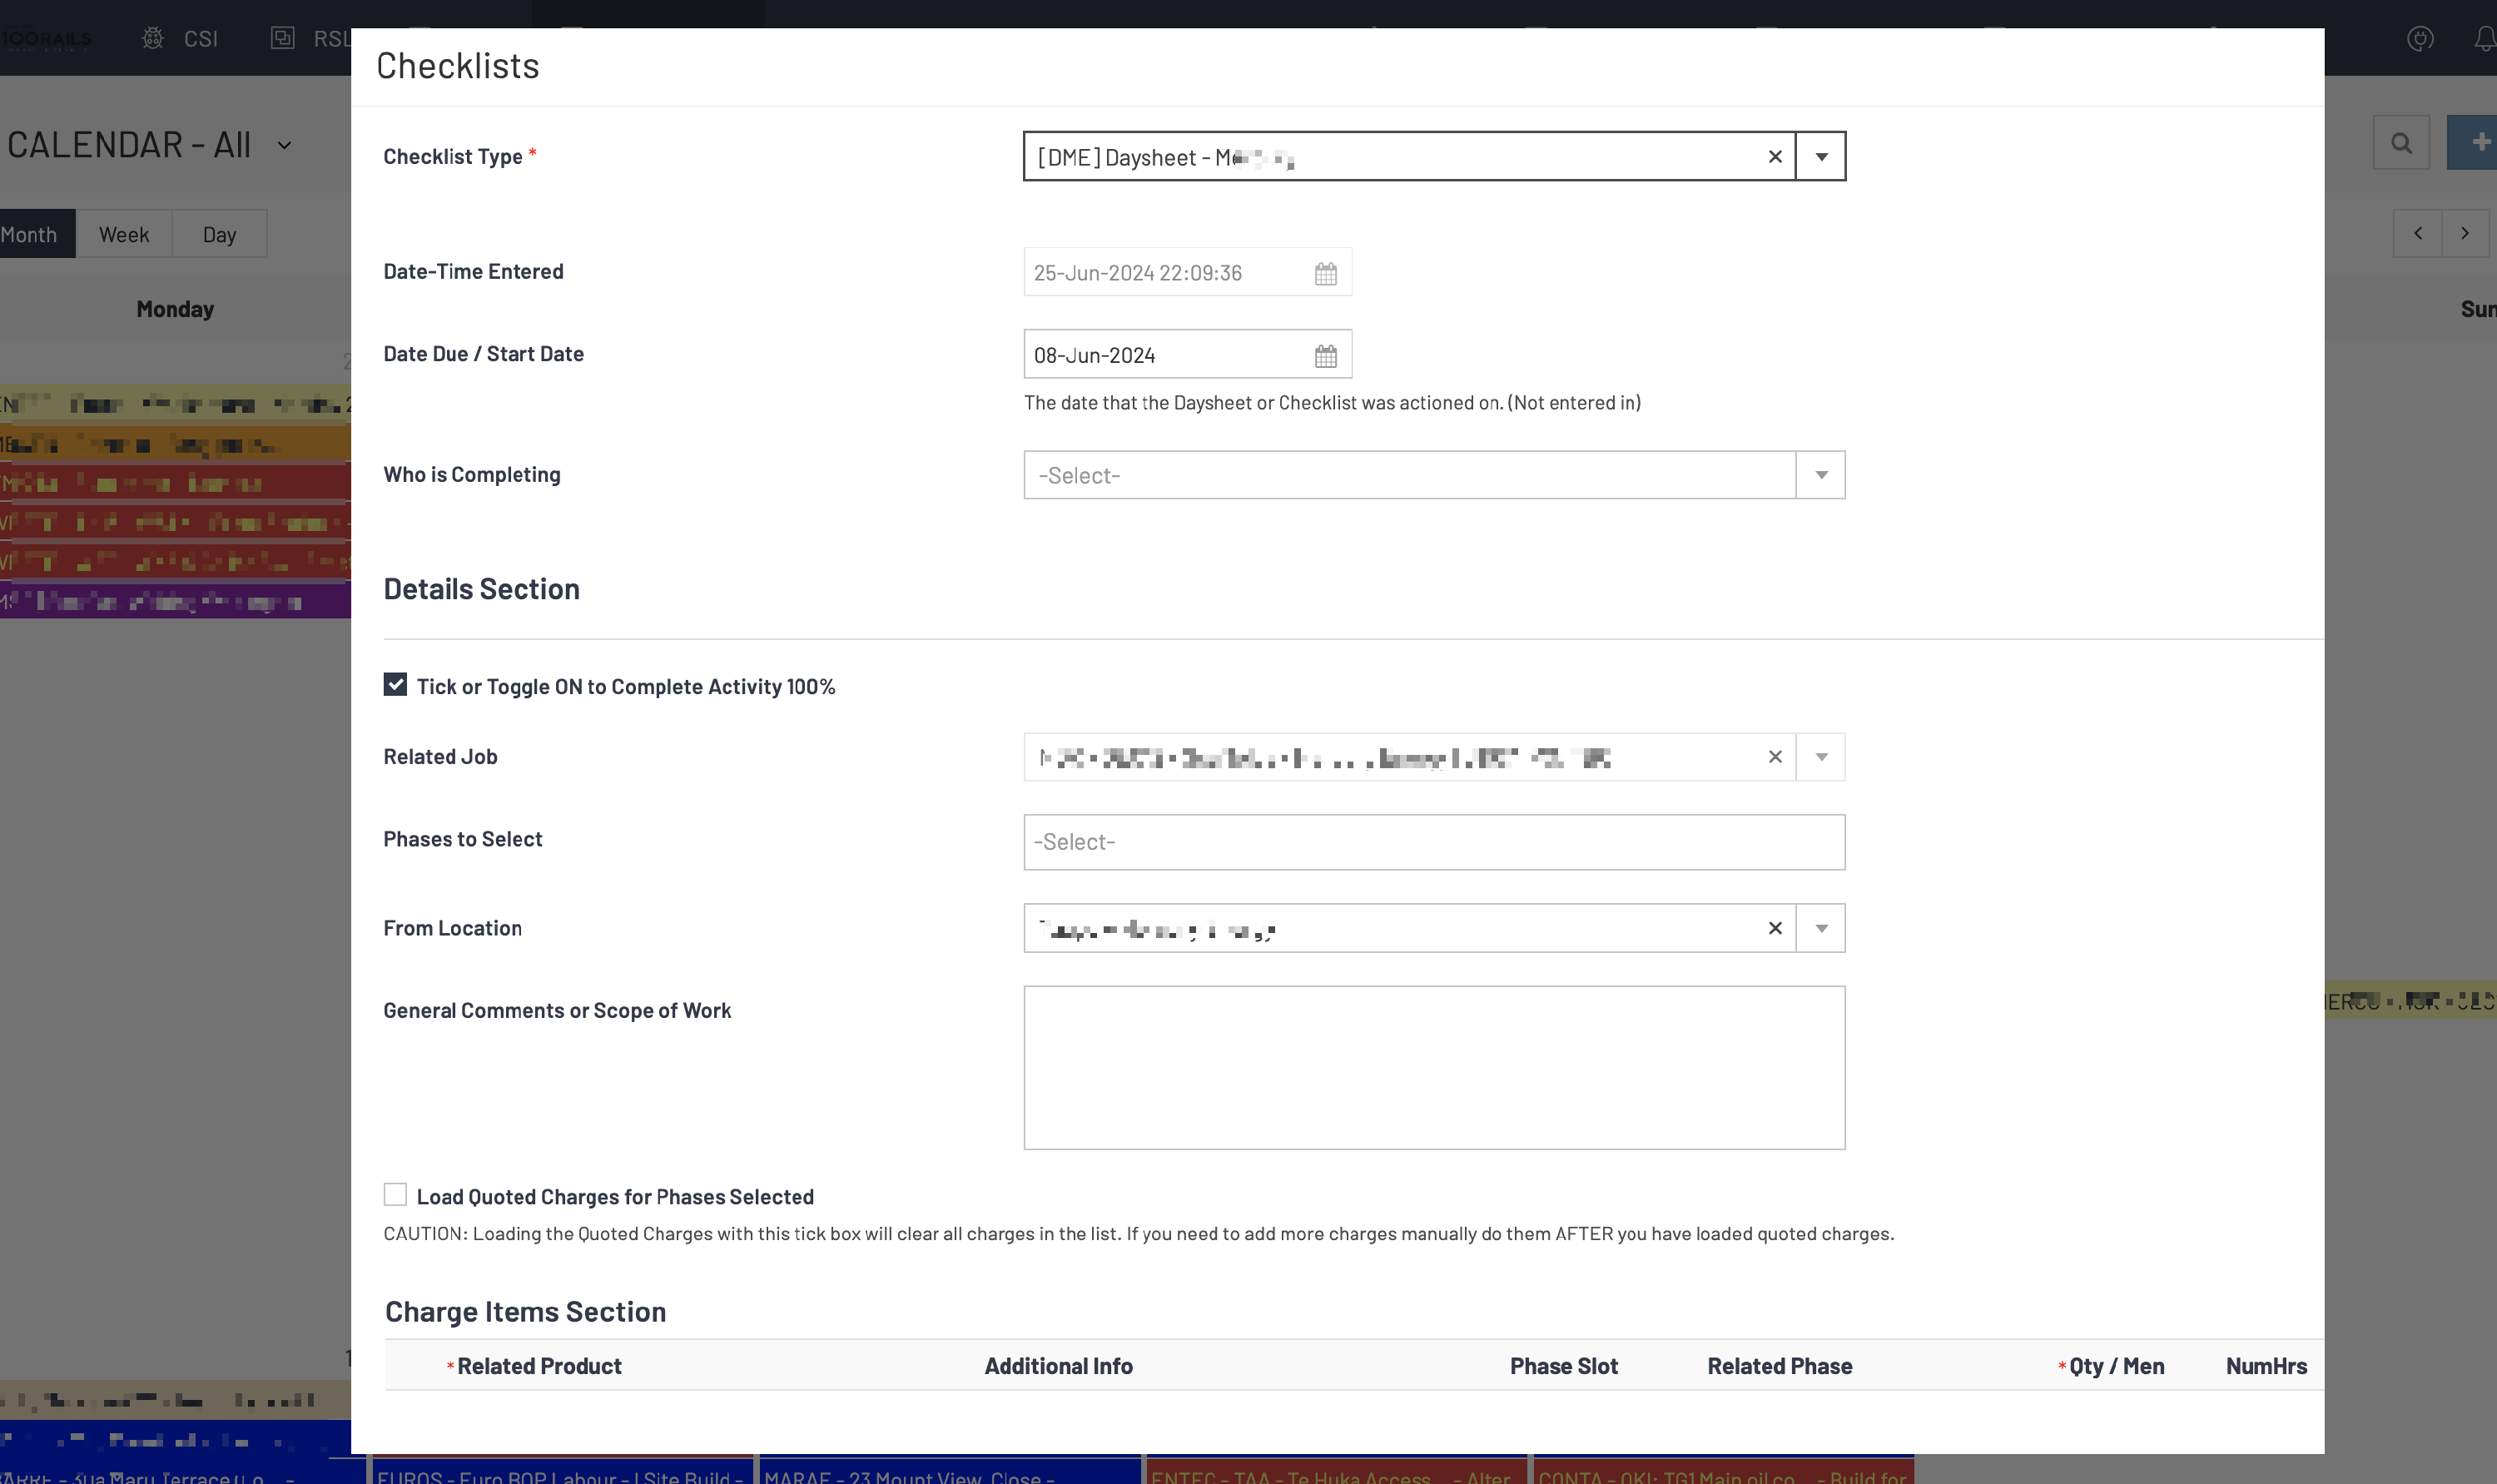Switch calendar to Week view
Image resolution: width=2497 pixels, height=1484 pixels.
[124, 234]
